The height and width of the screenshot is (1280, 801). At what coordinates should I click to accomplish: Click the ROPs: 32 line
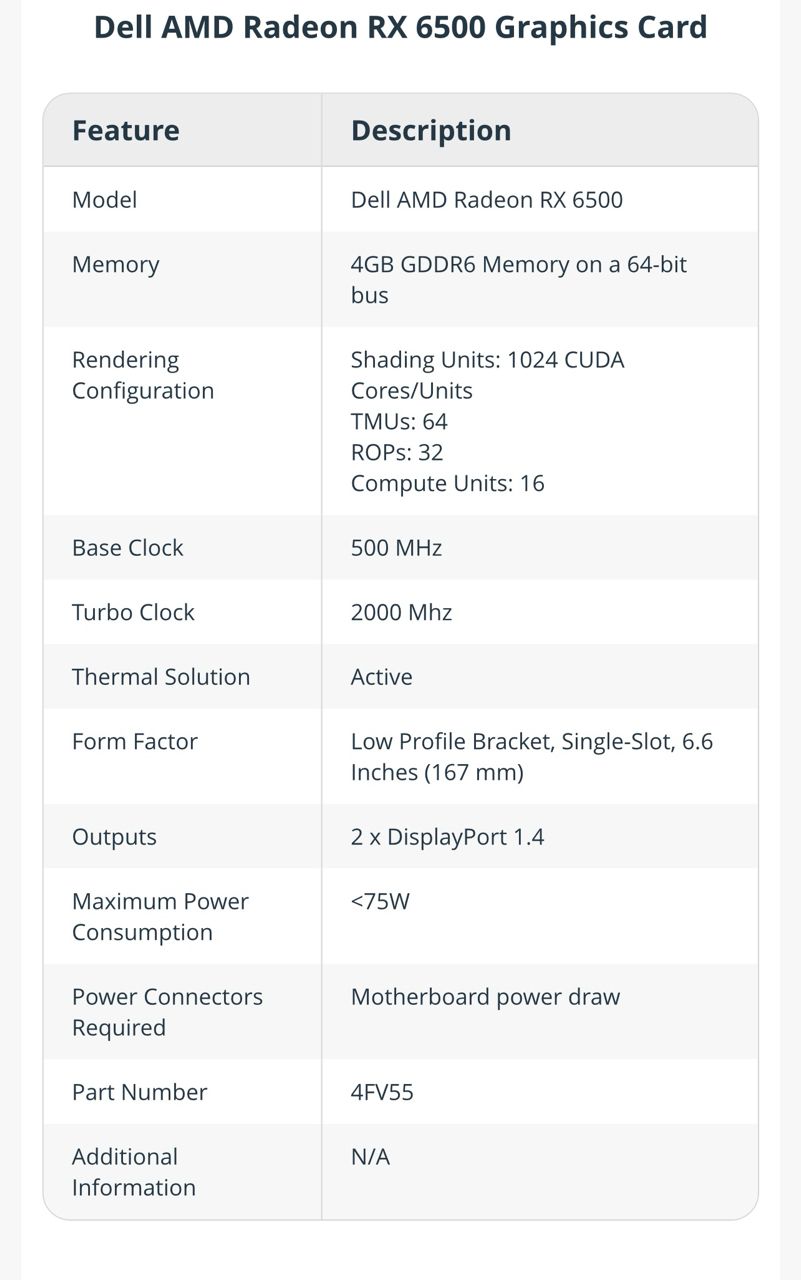point(397,452)
